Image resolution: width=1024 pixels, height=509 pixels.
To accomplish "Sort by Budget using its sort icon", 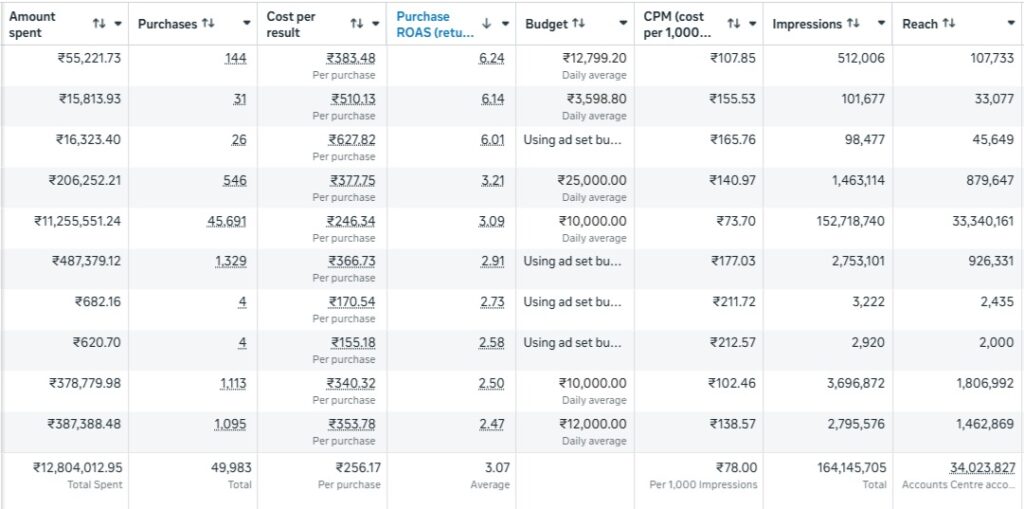I will [x=579, y=23].
